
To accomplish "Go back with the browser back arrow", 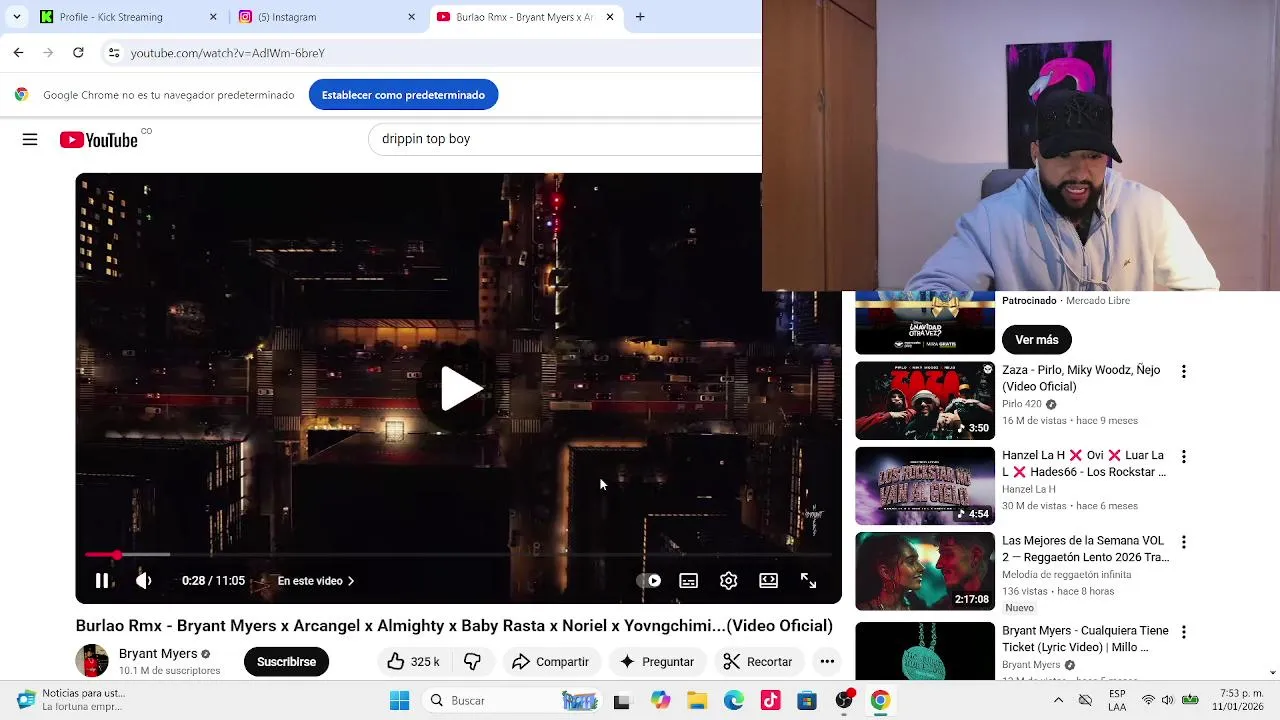I will (18, 52).
